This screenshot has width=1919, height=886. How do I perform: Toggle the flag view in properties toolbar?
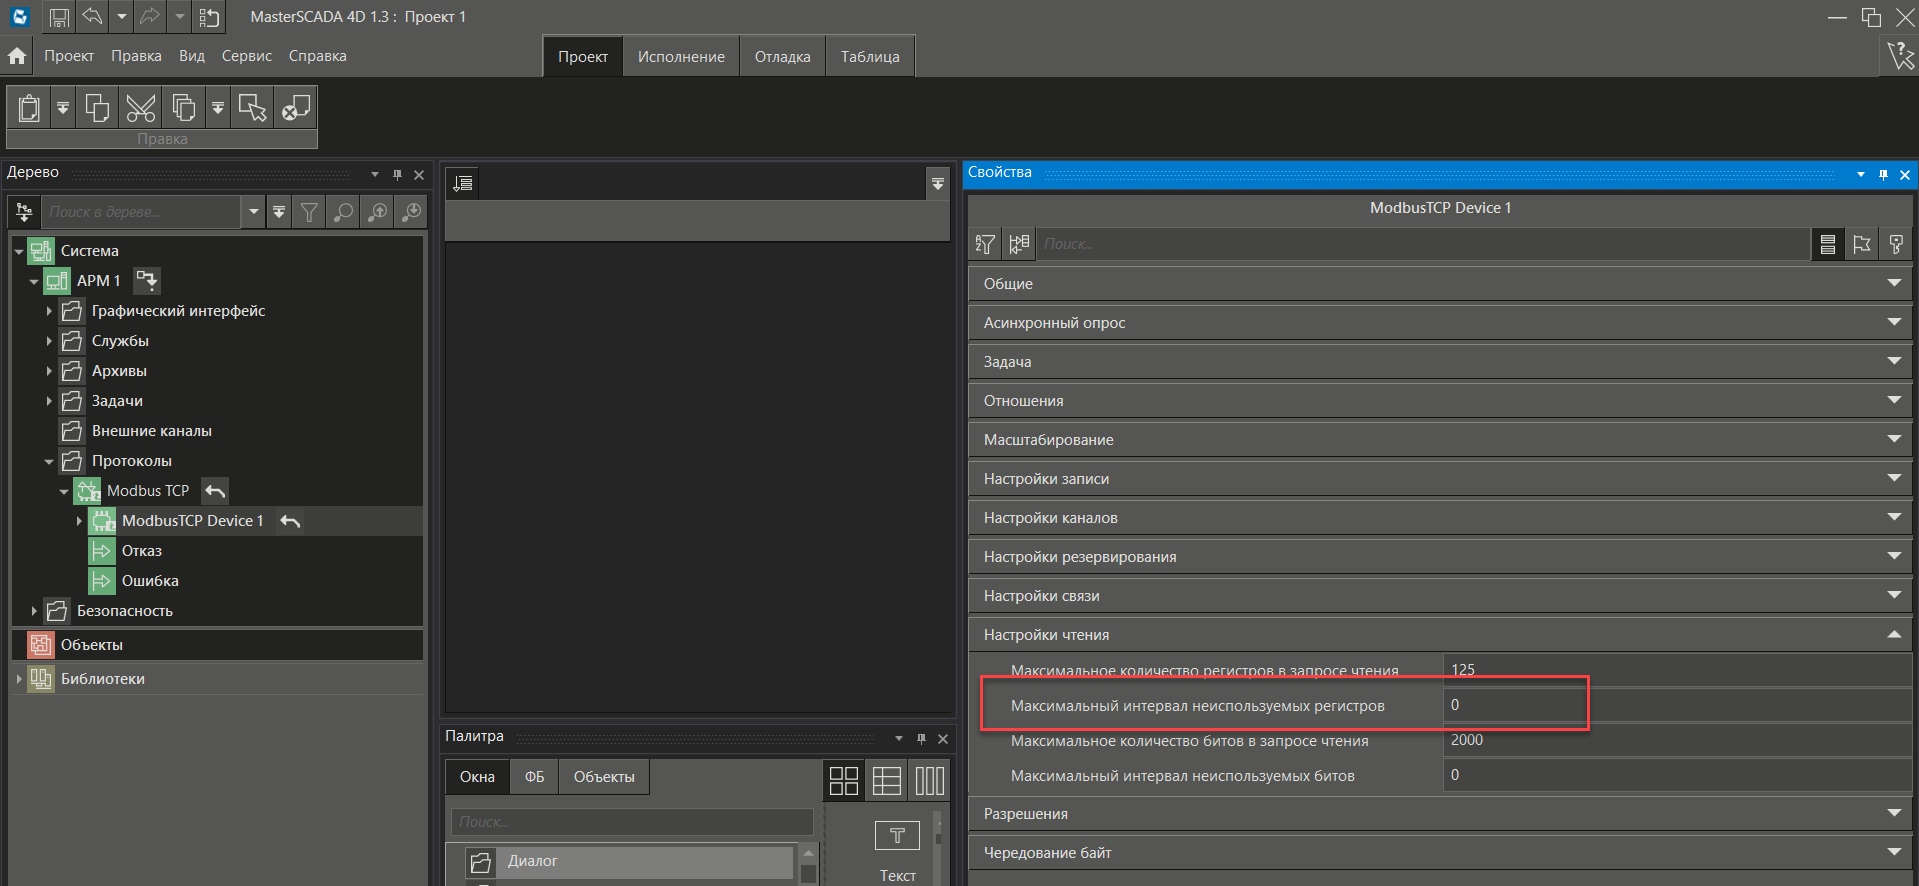[x=1862, y=244]
